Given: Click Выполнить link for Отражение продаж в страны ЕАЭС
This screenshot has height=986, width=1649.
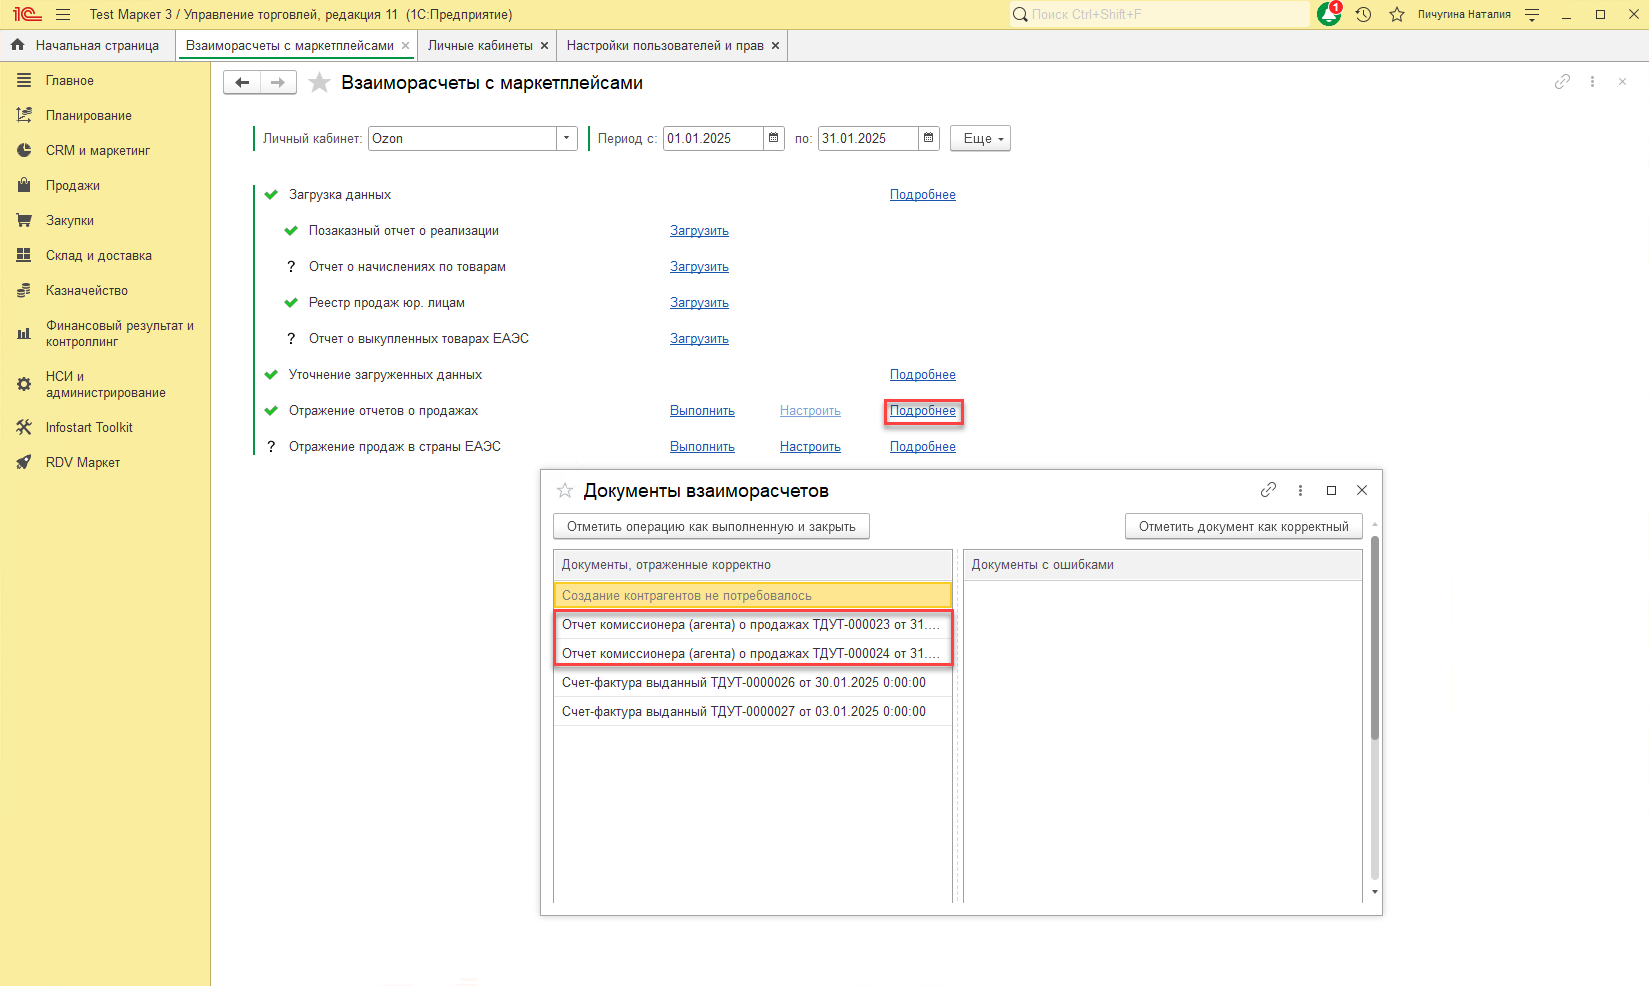Looking at the screenshot, I should (x=702, y=447).
